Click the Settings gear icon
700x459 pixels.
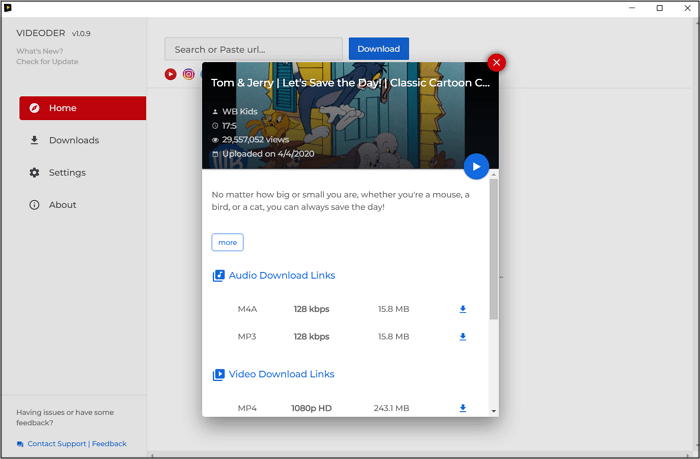tap(34, 172)
